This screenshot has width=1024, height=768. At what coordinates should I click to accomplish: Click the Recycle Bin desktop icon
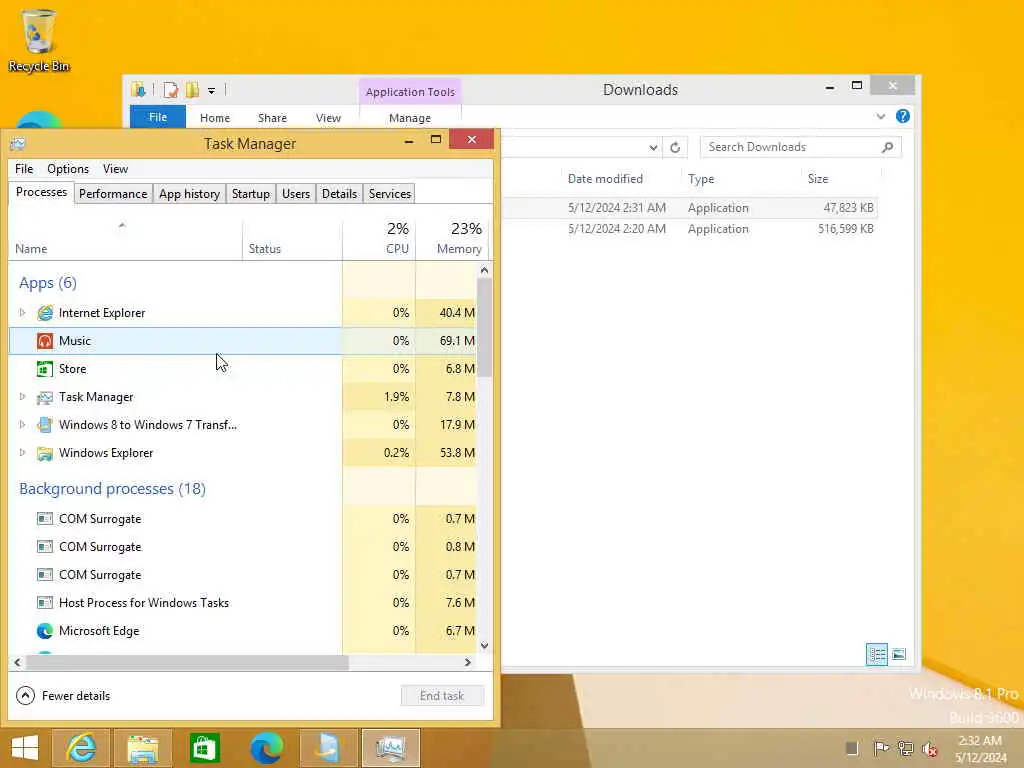click(x=39, y=40)
